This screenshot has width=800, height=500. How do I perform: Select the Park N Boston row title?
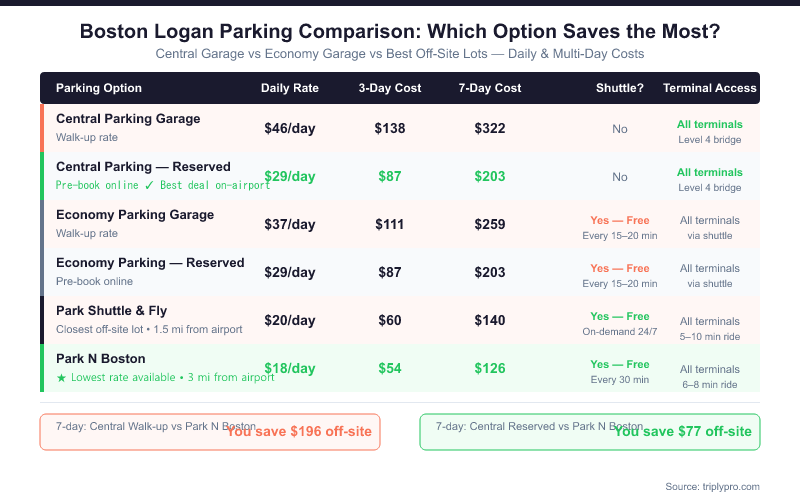(x=101, y=359)
